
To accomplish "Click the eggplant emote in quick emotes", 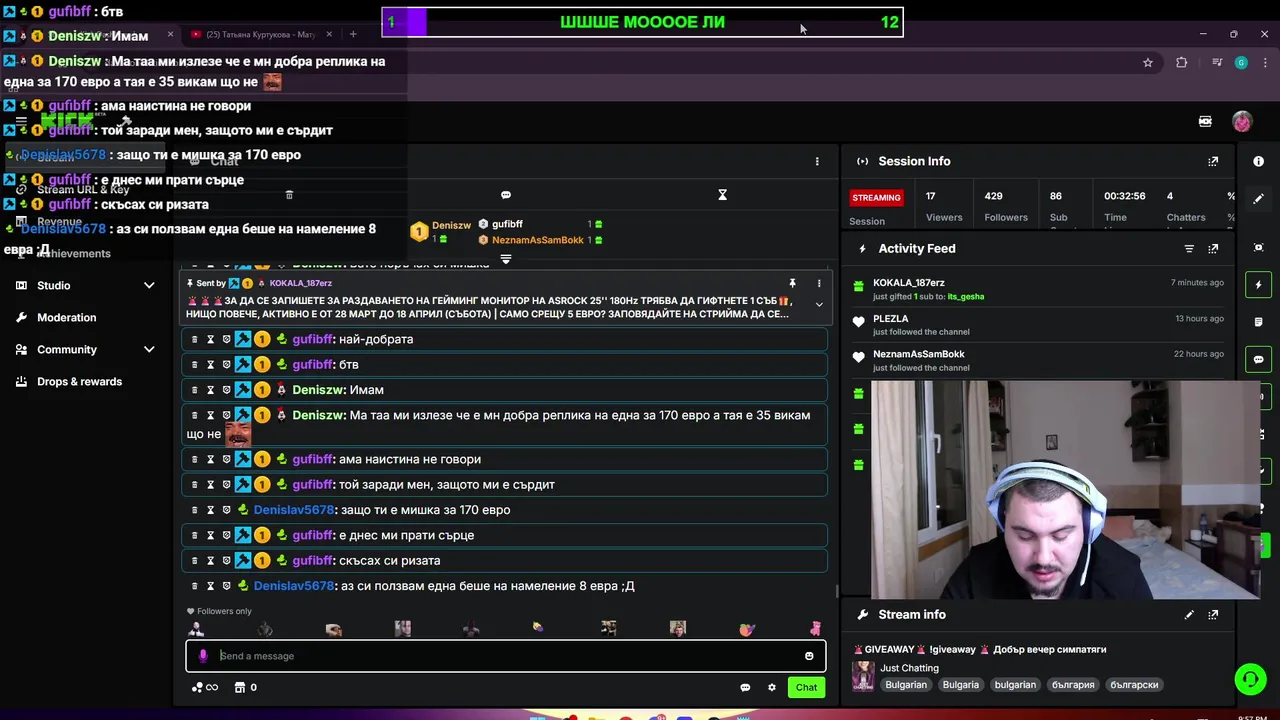I will coord(538,628).
